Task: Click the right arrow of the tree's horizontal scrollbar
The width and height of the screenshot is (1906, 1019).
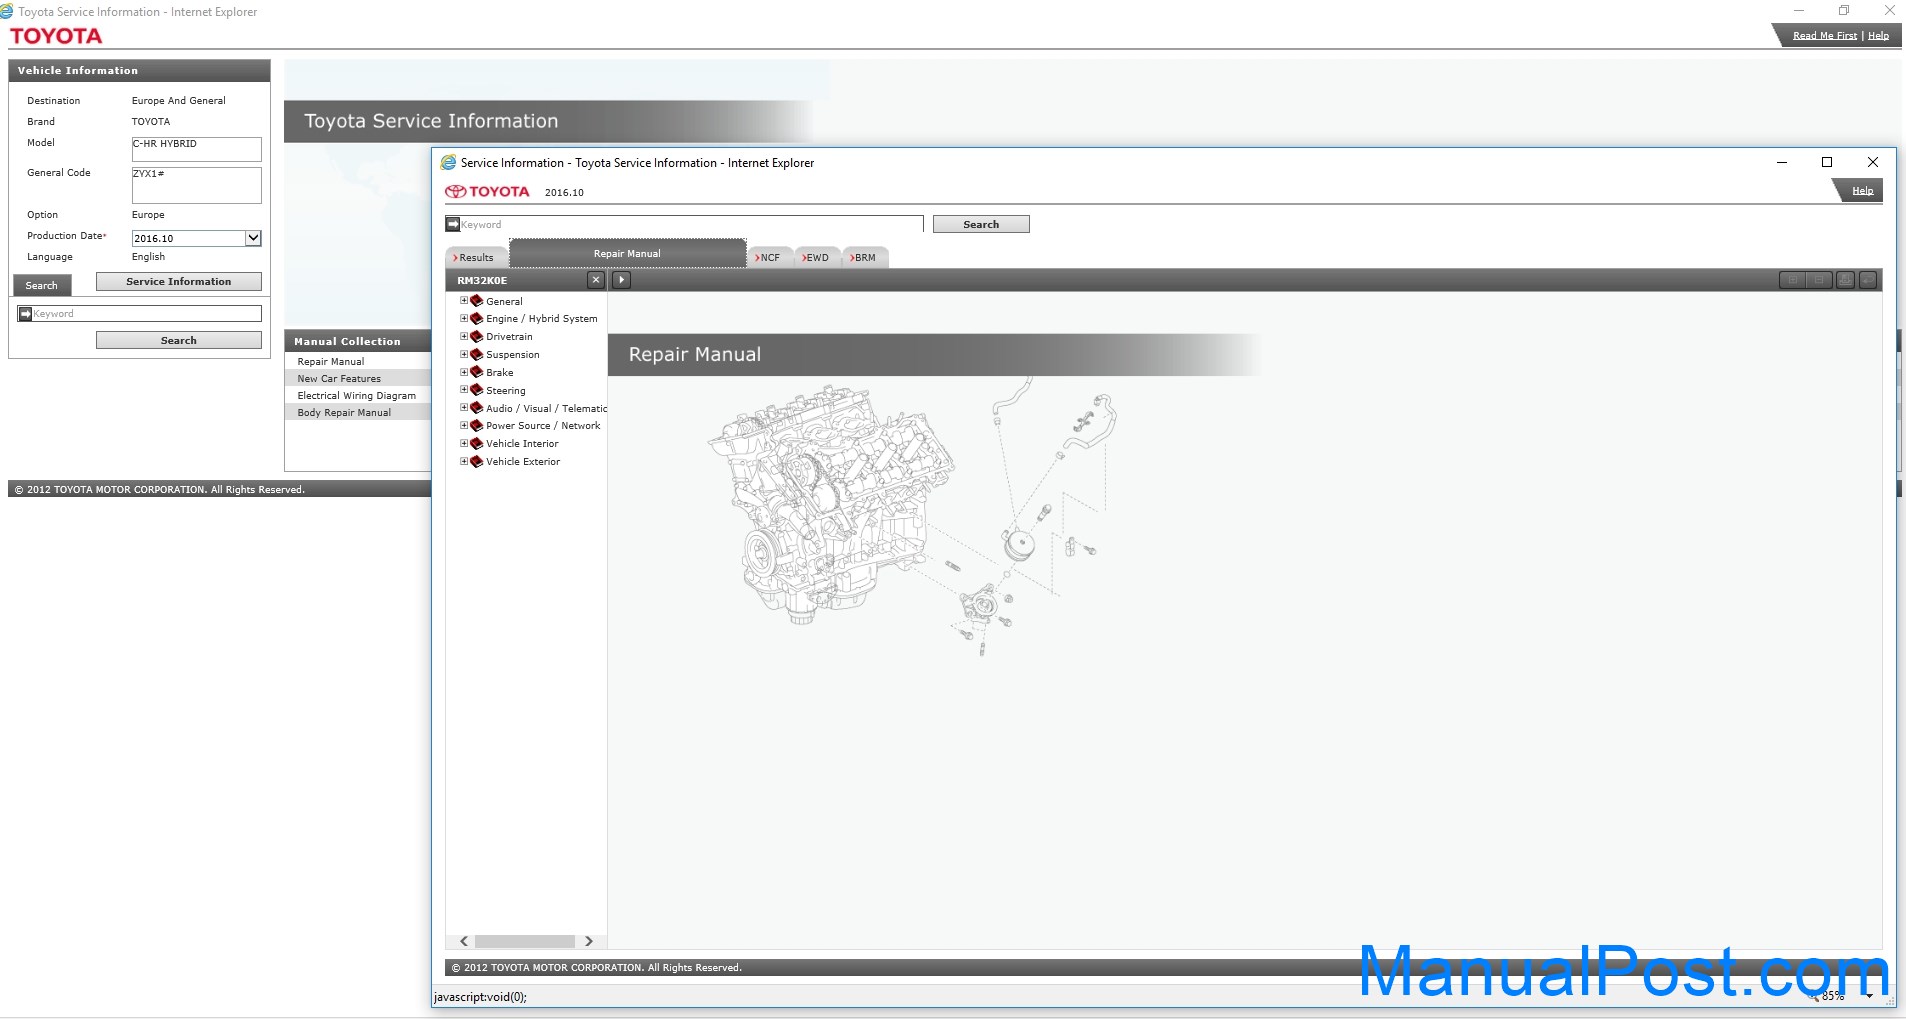Action: (x=589, y=941)
